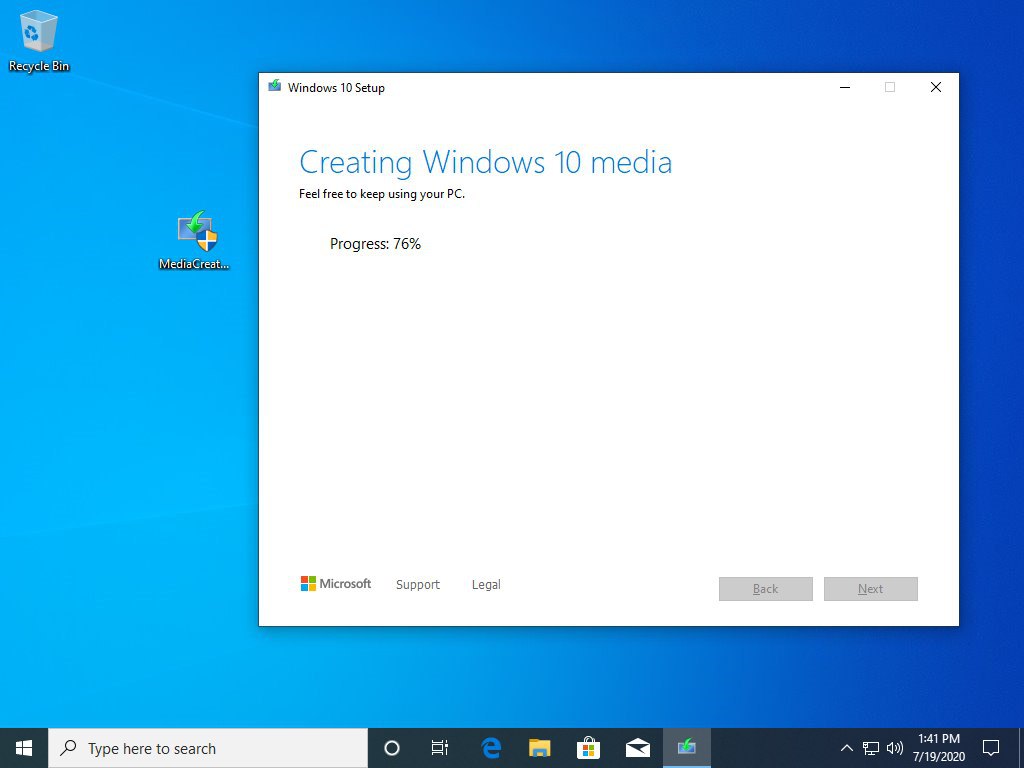Open the Legal link
Viewport: 1024px width, 768px height.
coord(486,584)
